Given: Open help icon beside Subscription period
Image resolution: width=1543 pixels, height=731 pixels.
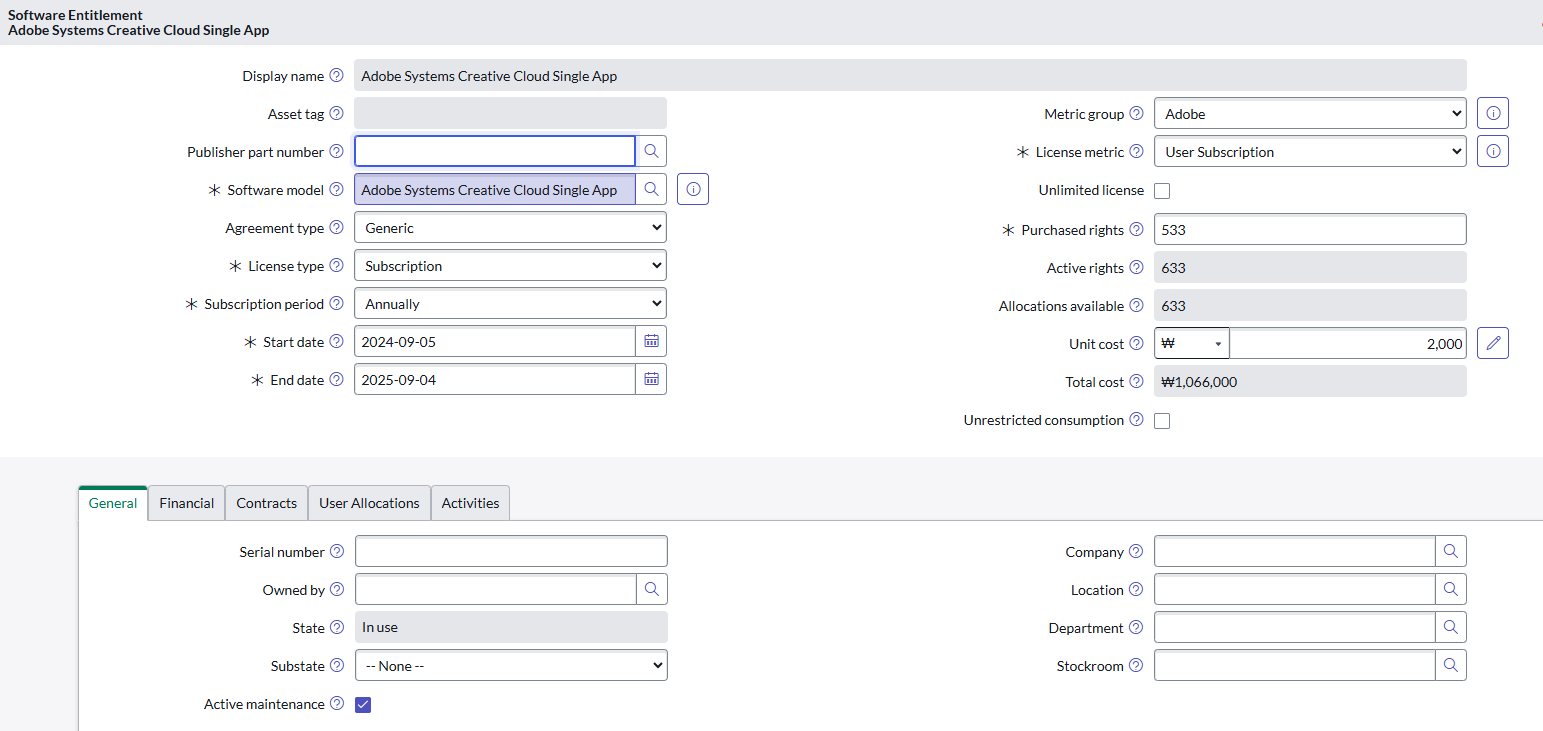Looking at the screenshot, I should [x=336, y=304].
